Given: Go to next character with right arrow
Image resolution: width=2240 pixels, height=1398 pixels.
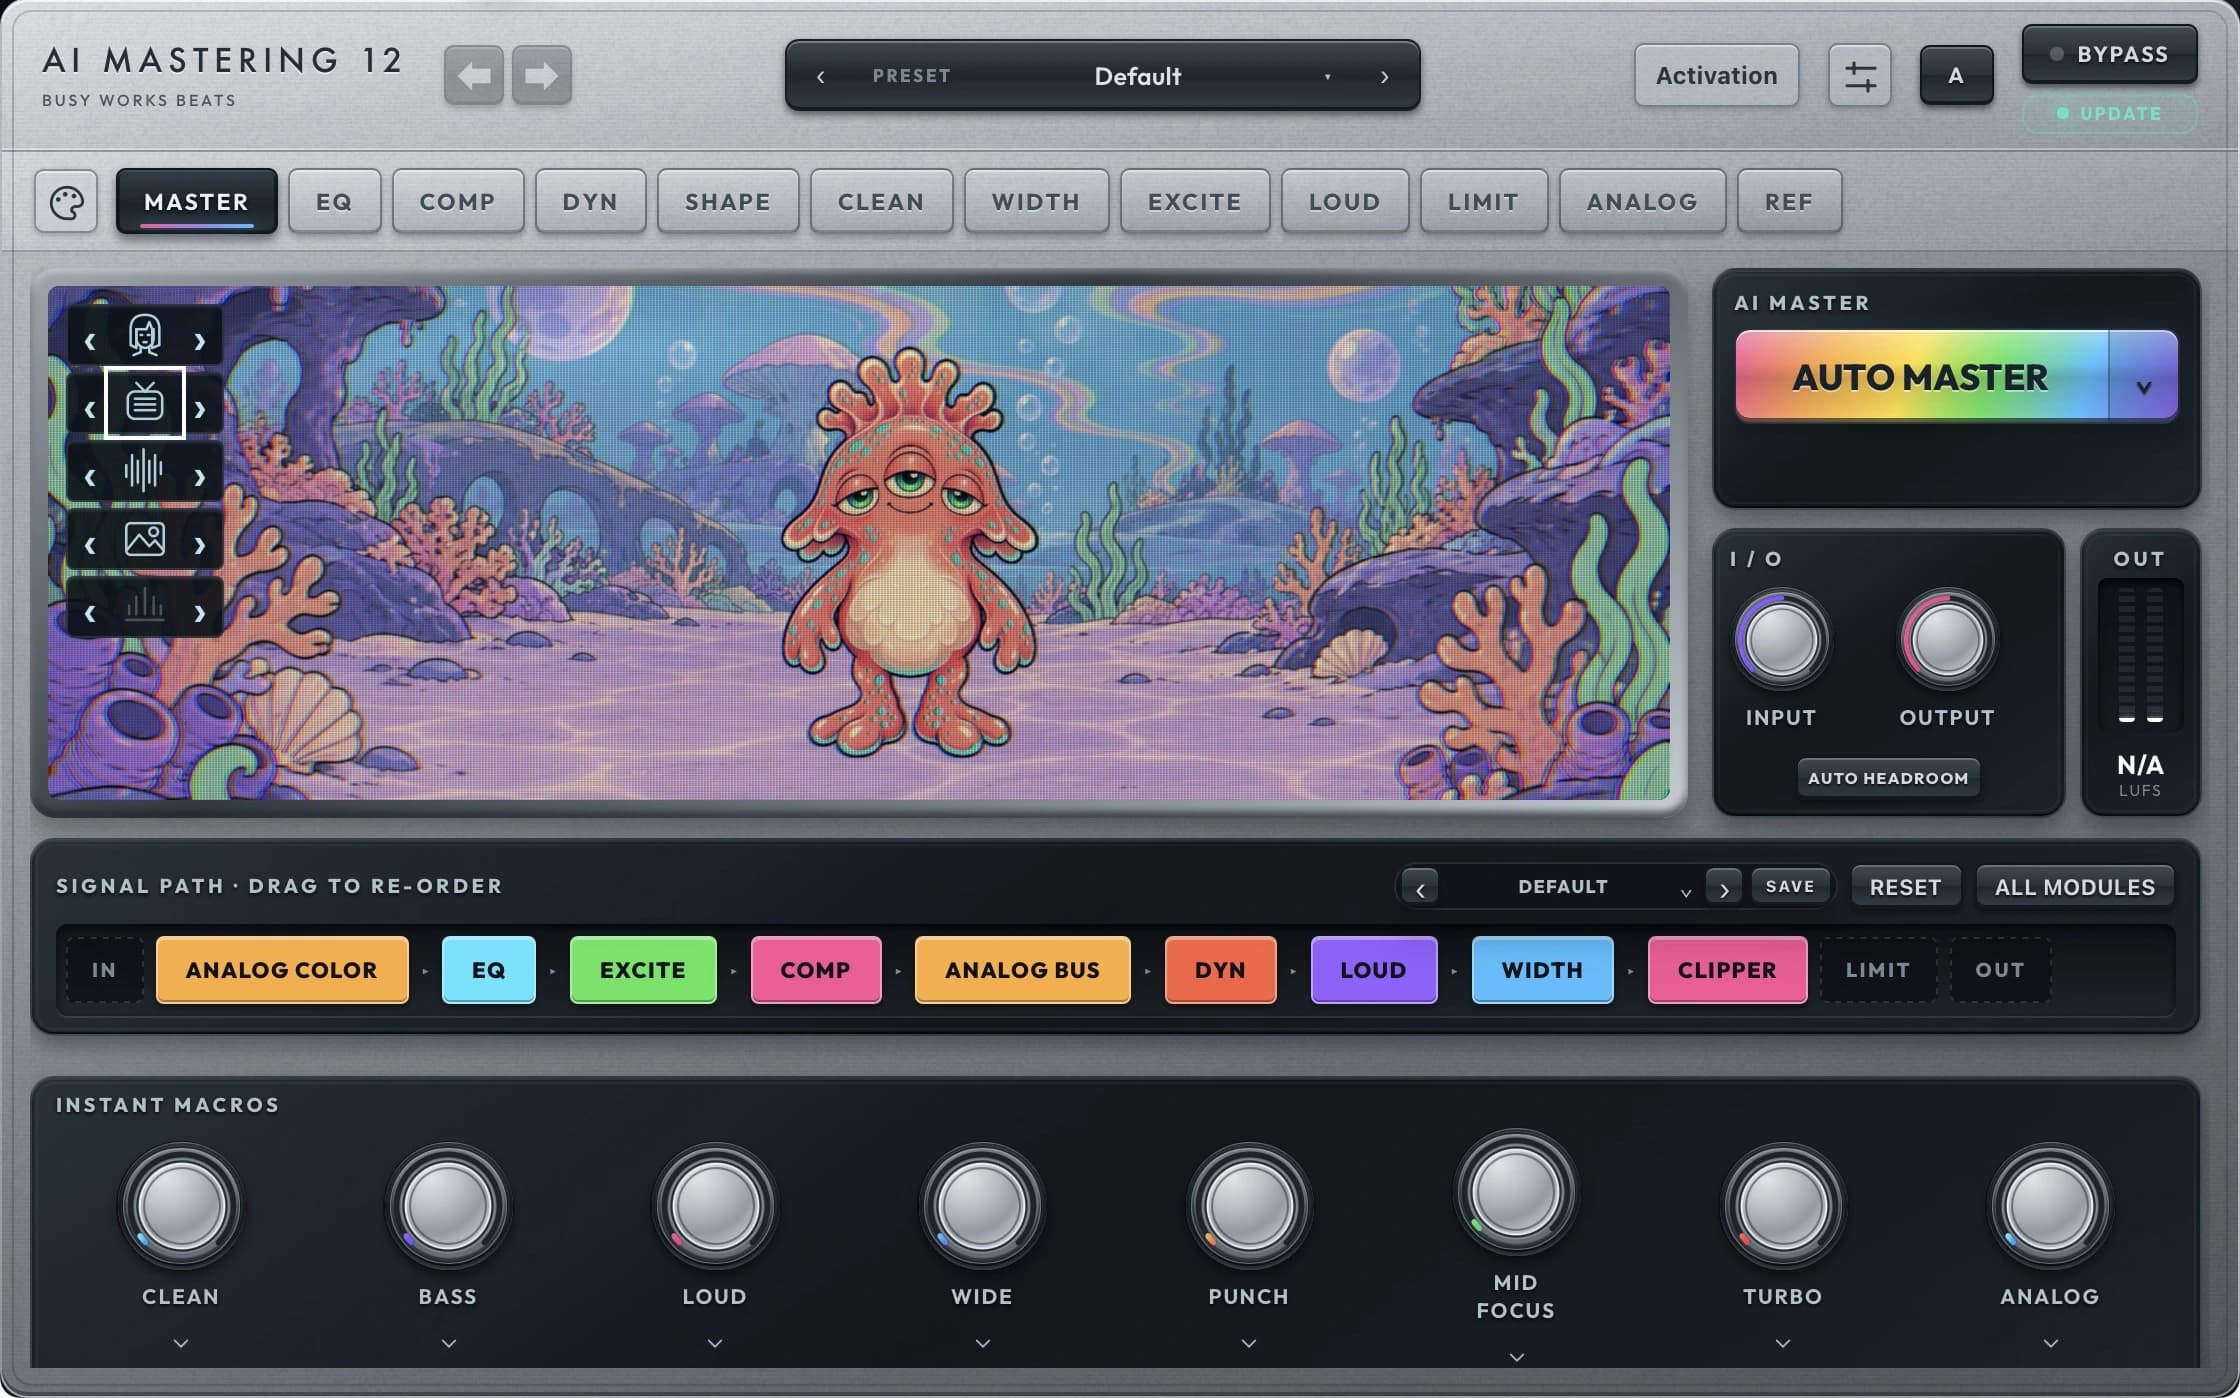Looking at the screenshot, I should click(x=200, y=341).
